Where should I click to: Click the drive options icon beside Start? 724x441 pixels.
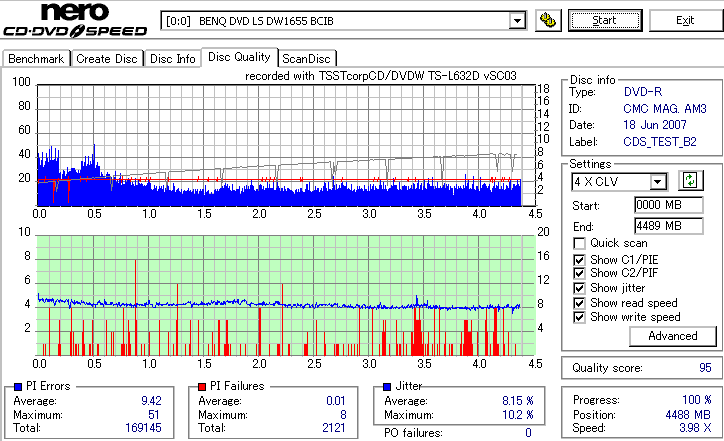point(548,20)
